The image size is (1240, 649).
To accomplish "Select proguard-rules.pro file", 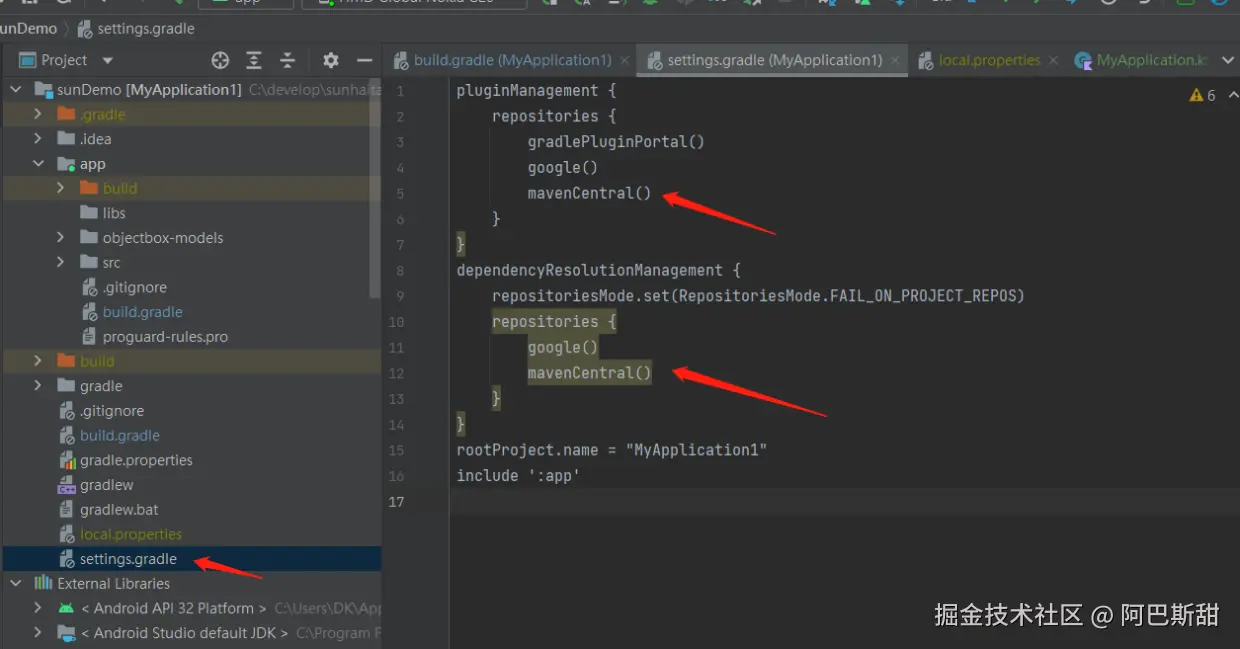I will pos(154,337).
